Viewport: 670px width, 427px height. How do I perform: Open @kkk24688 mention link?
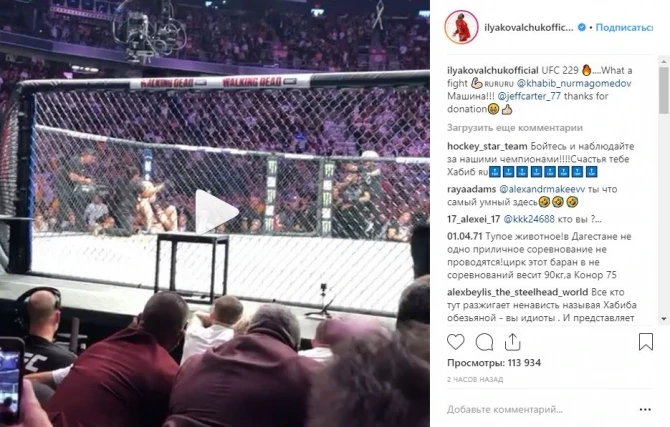529,219
